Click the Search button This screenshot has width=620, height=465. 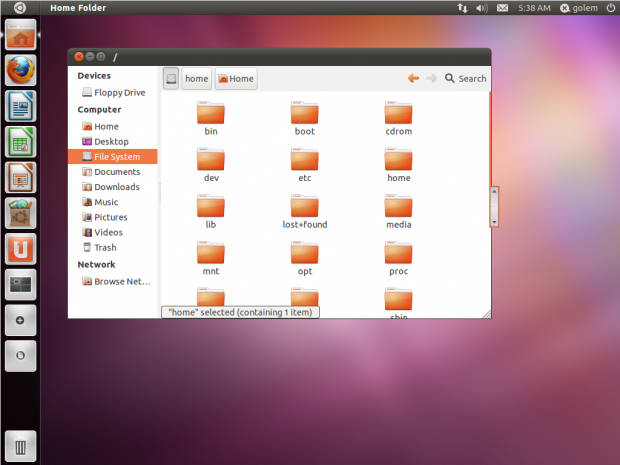466,78
